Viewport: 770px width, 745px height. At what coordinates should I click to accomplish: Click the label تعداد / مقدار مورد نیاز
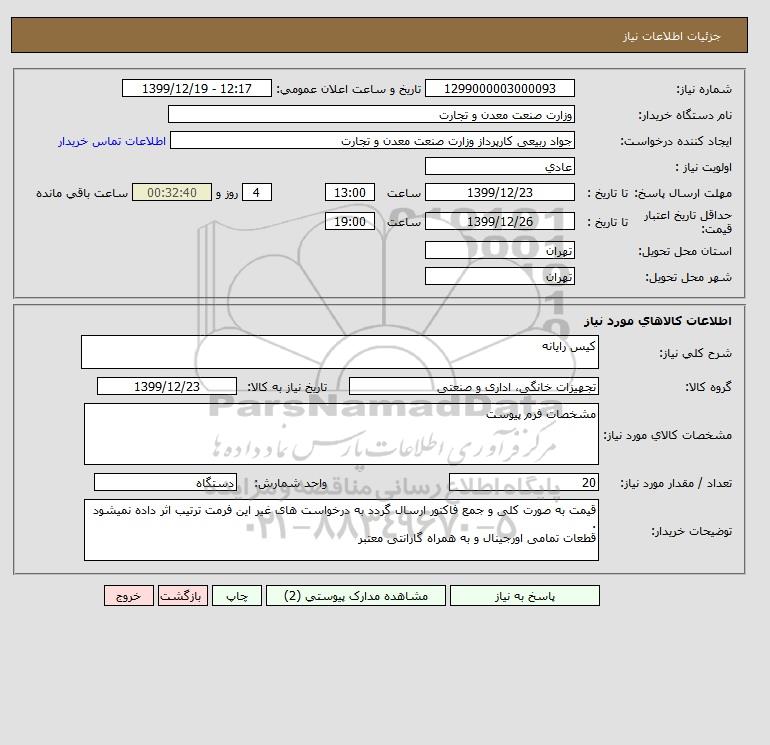pyautogui.click(x=676, y=484)
